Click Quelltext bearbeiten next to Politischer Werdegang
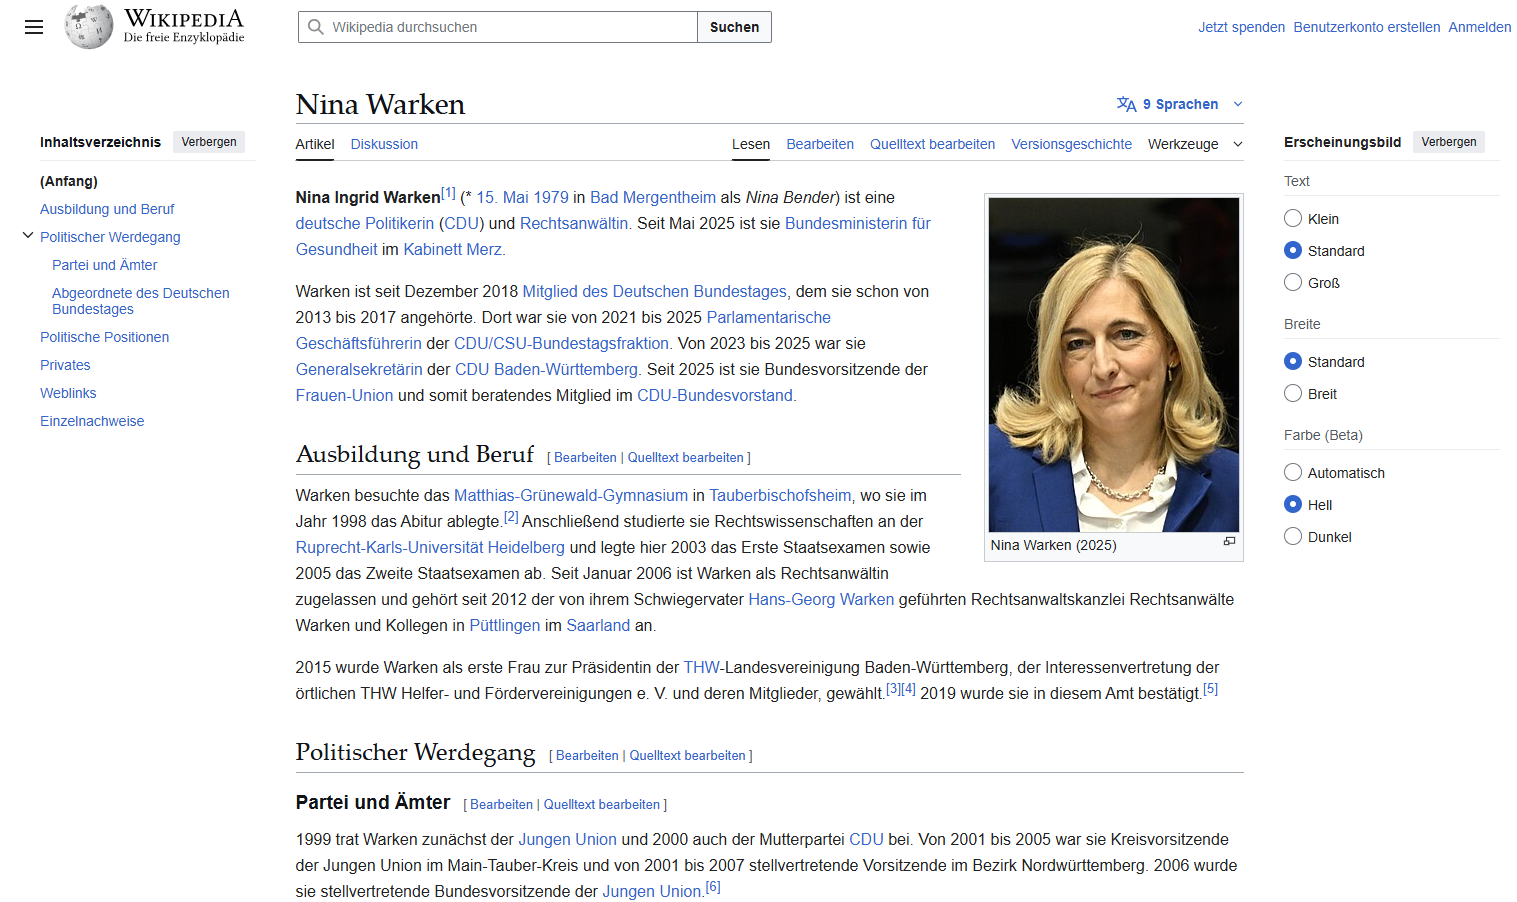Screen dimensions: 1517x902 tap(687, 755)
